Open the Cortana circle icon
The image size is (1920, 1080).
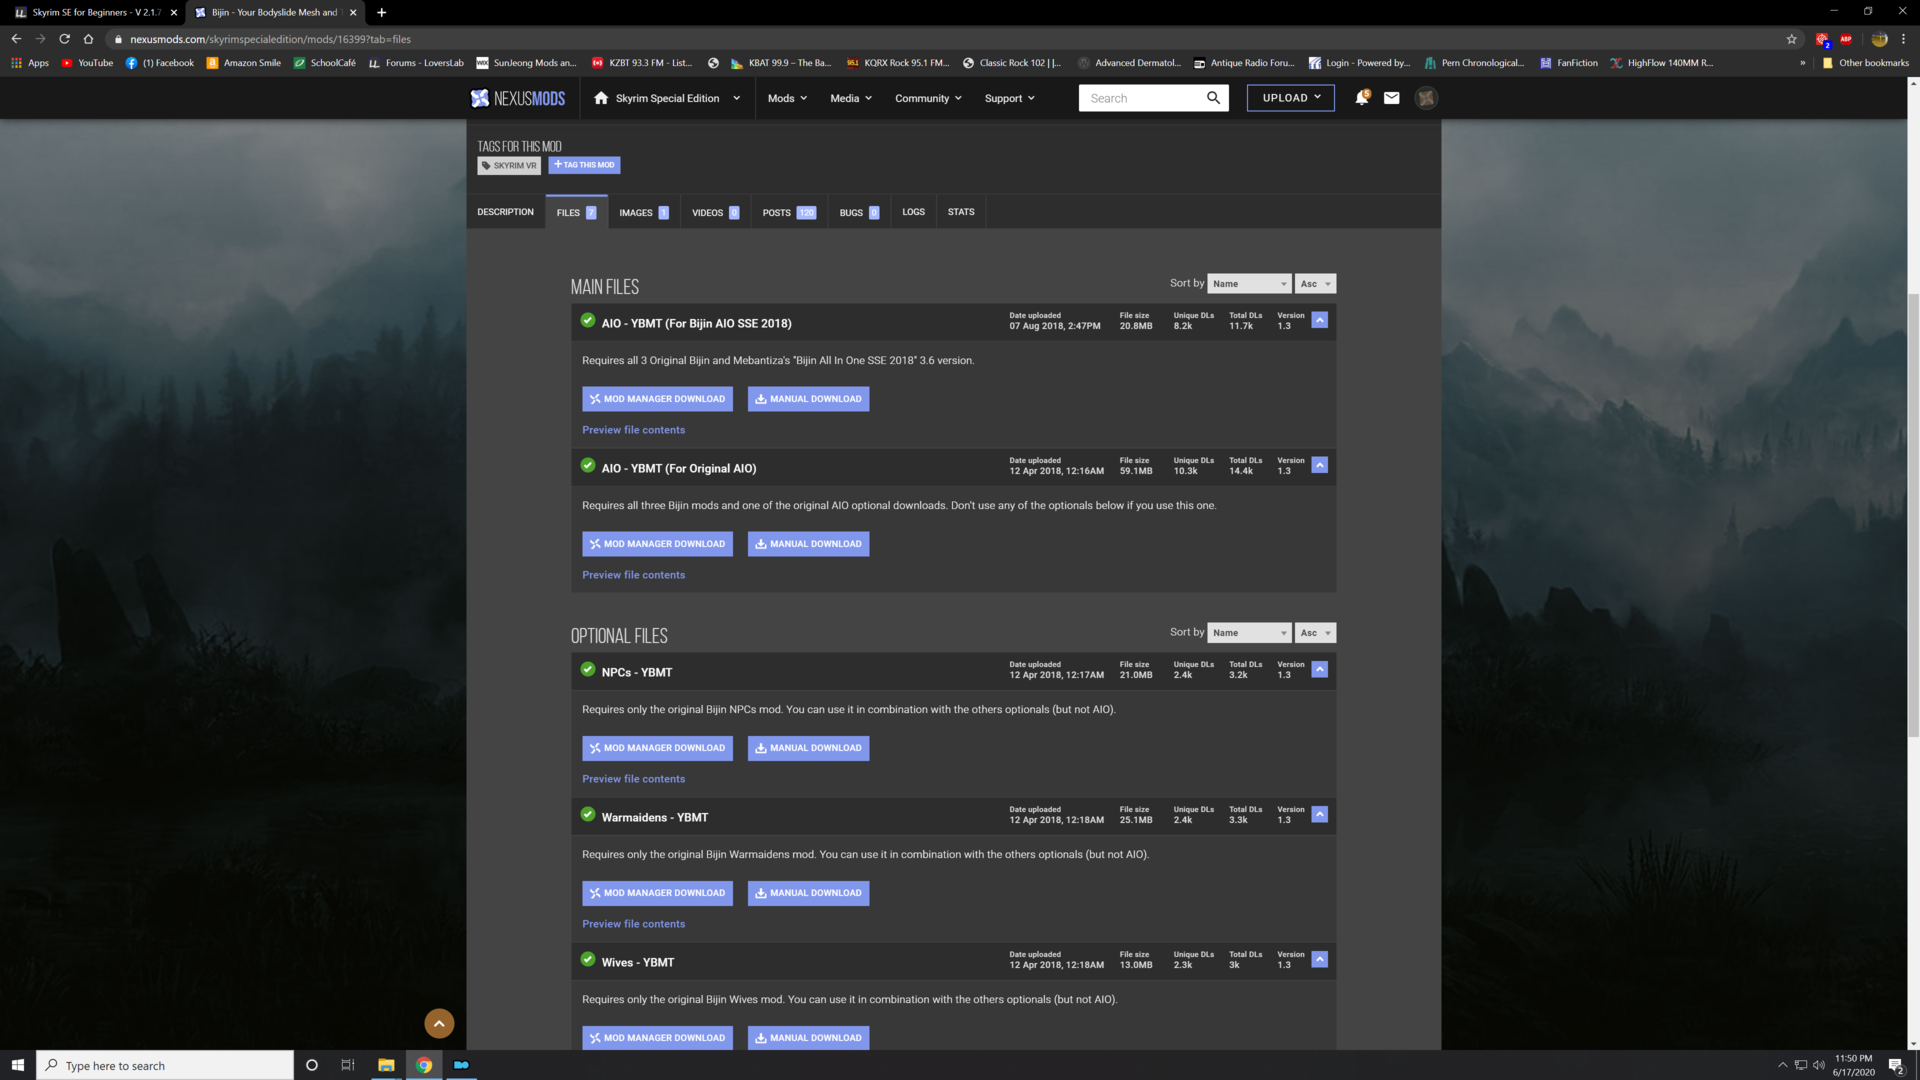[x=311, y=1065]
